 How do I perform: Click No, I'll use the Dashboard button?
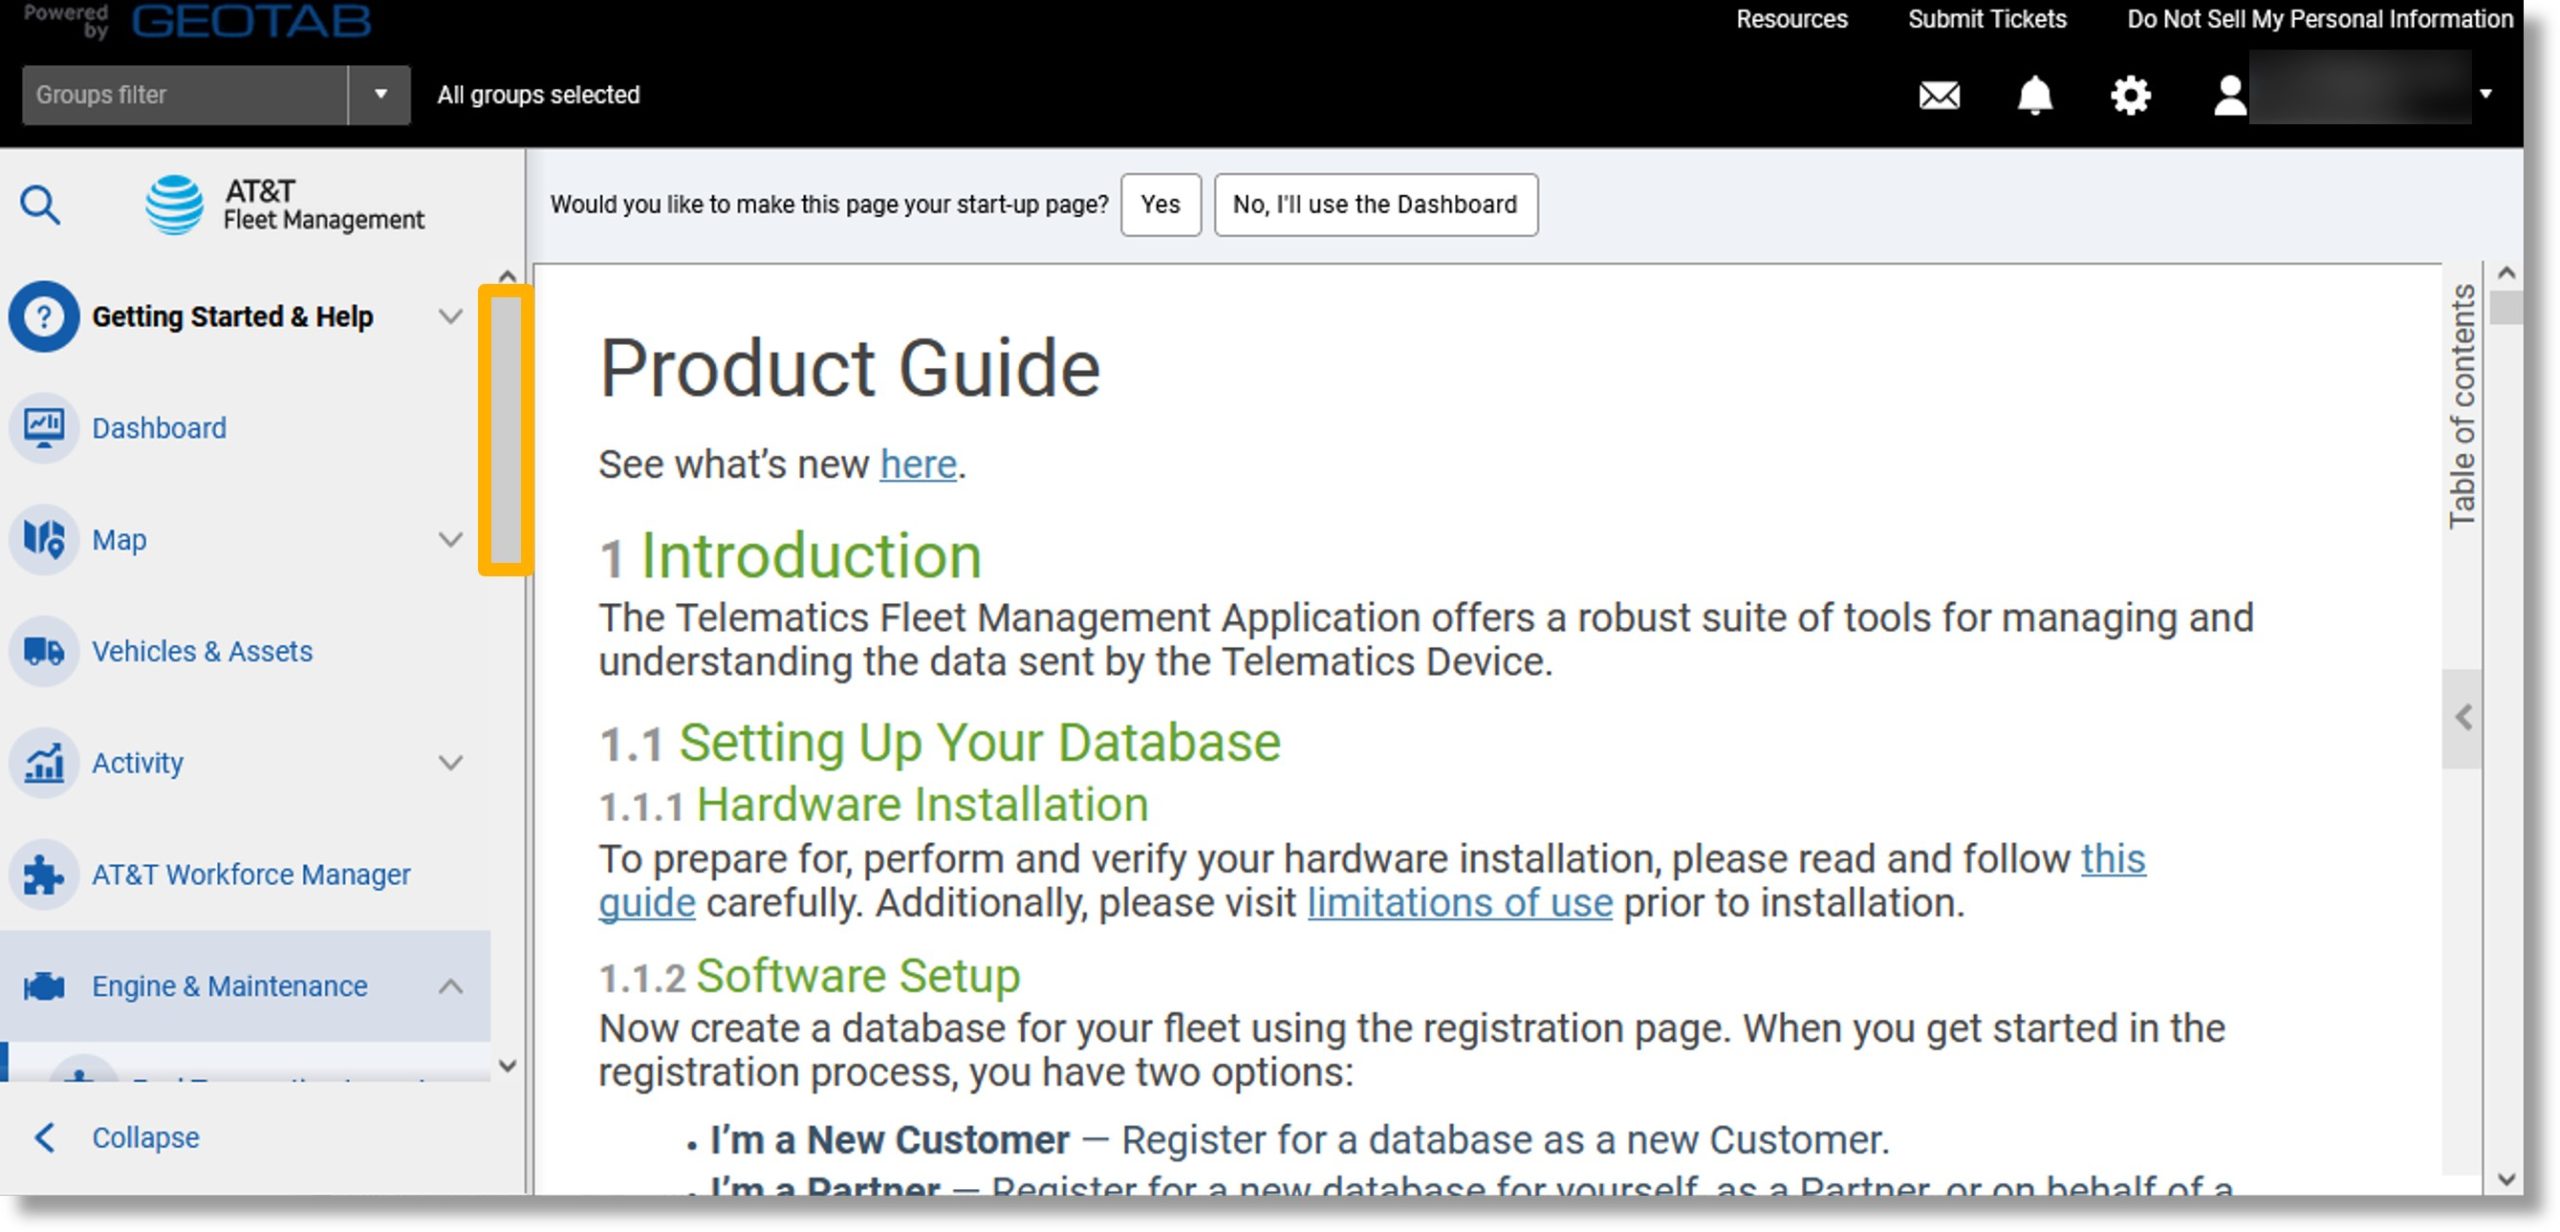(x=1373, y=202)
